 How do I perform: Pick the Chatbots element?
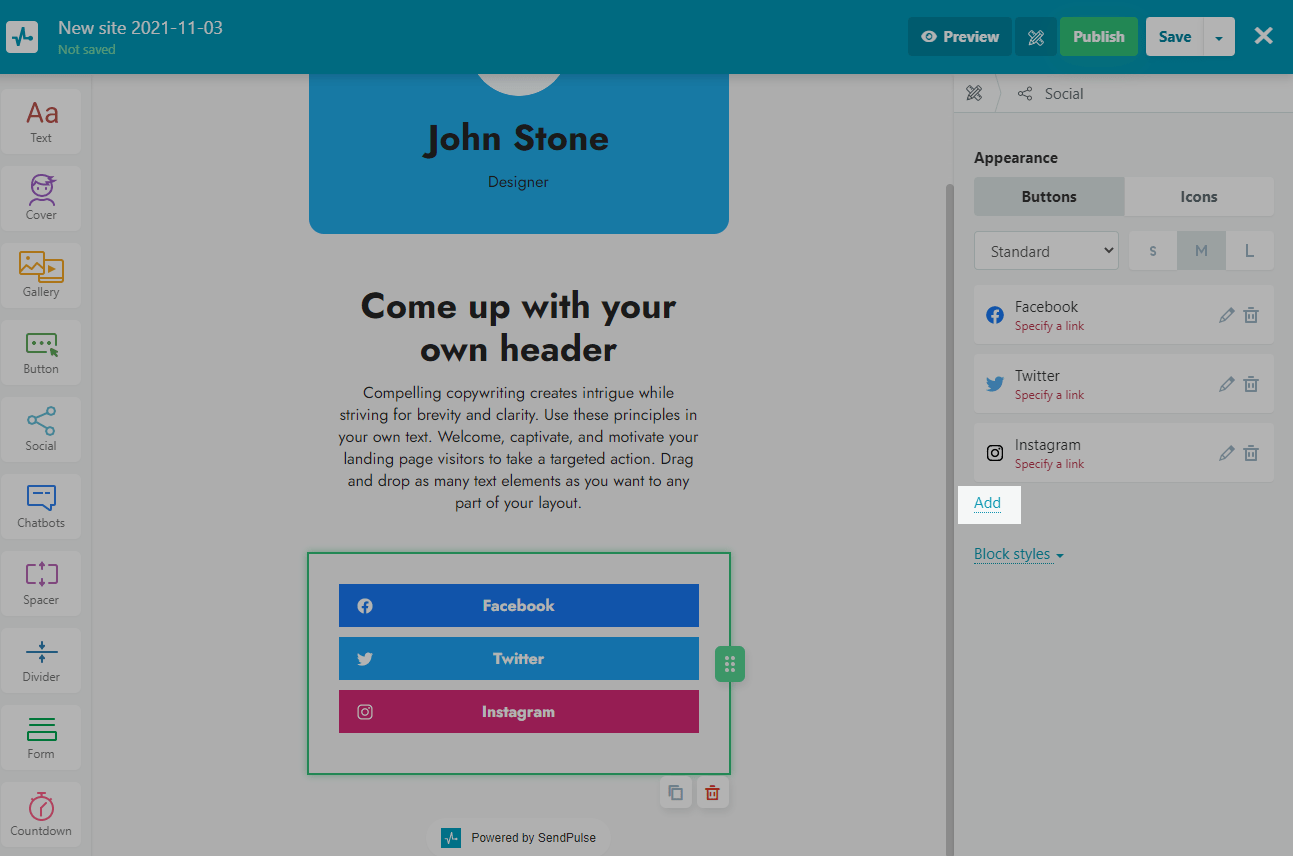(41, 506)
